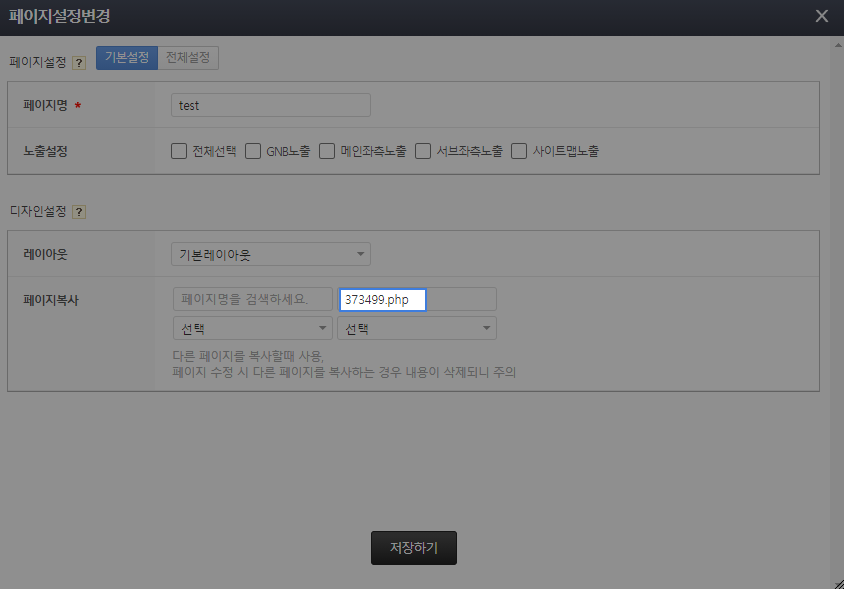844x589 pixels.
Task: Click the help icon beside 디자인설정
Action: (x=79, y=212)
